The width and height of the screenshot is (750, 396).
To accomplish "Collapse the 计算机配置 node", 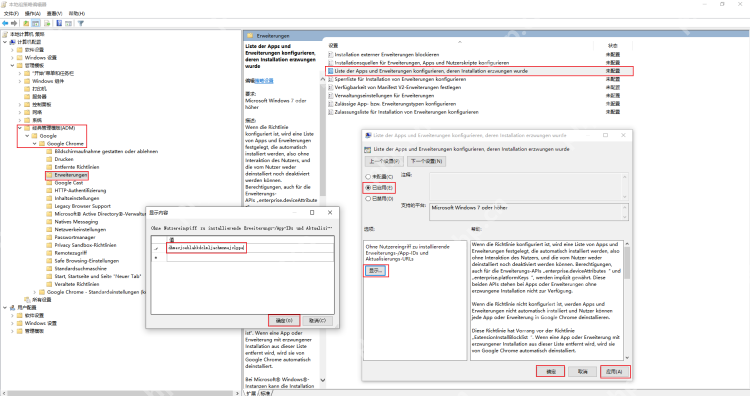I will tap(5, 42).
